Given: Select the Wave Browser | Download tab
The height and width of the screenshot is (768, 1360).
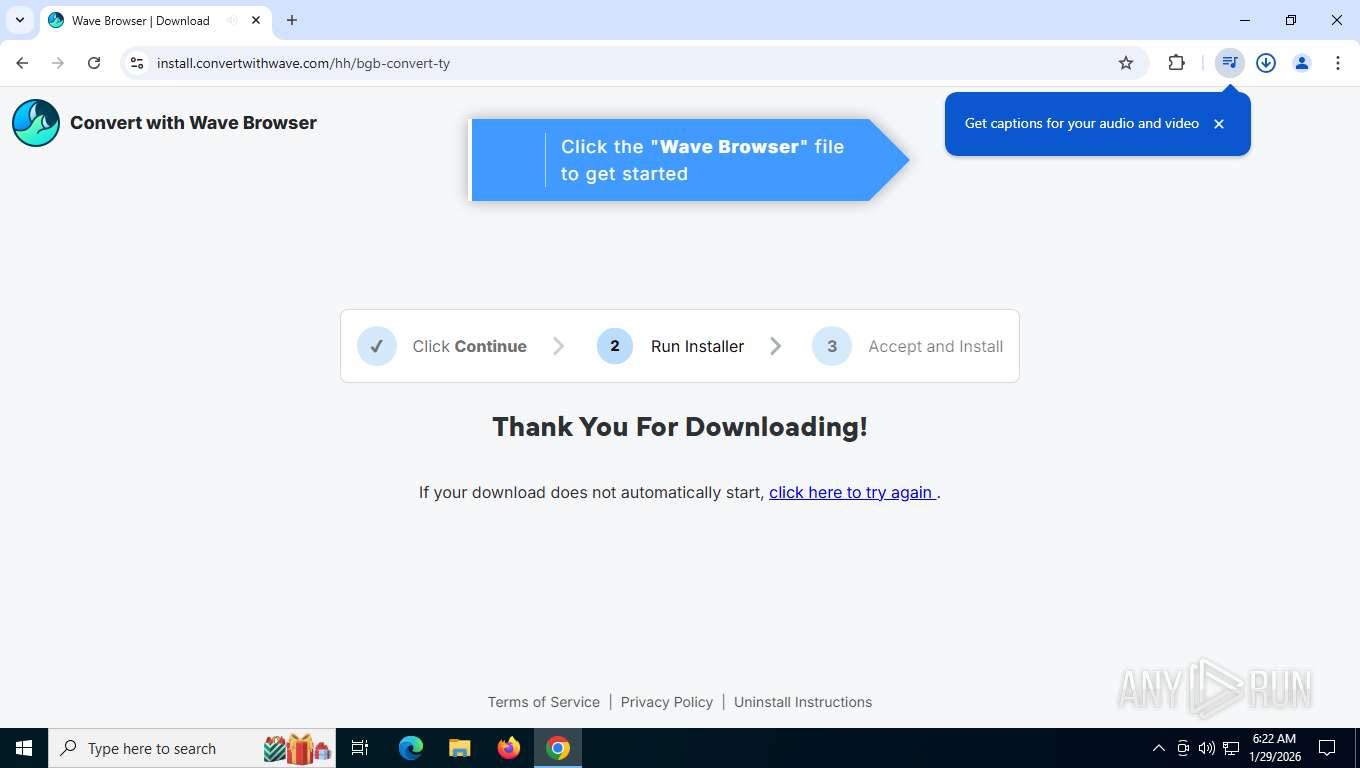Looking at the screenshot, I should [155, 20].
